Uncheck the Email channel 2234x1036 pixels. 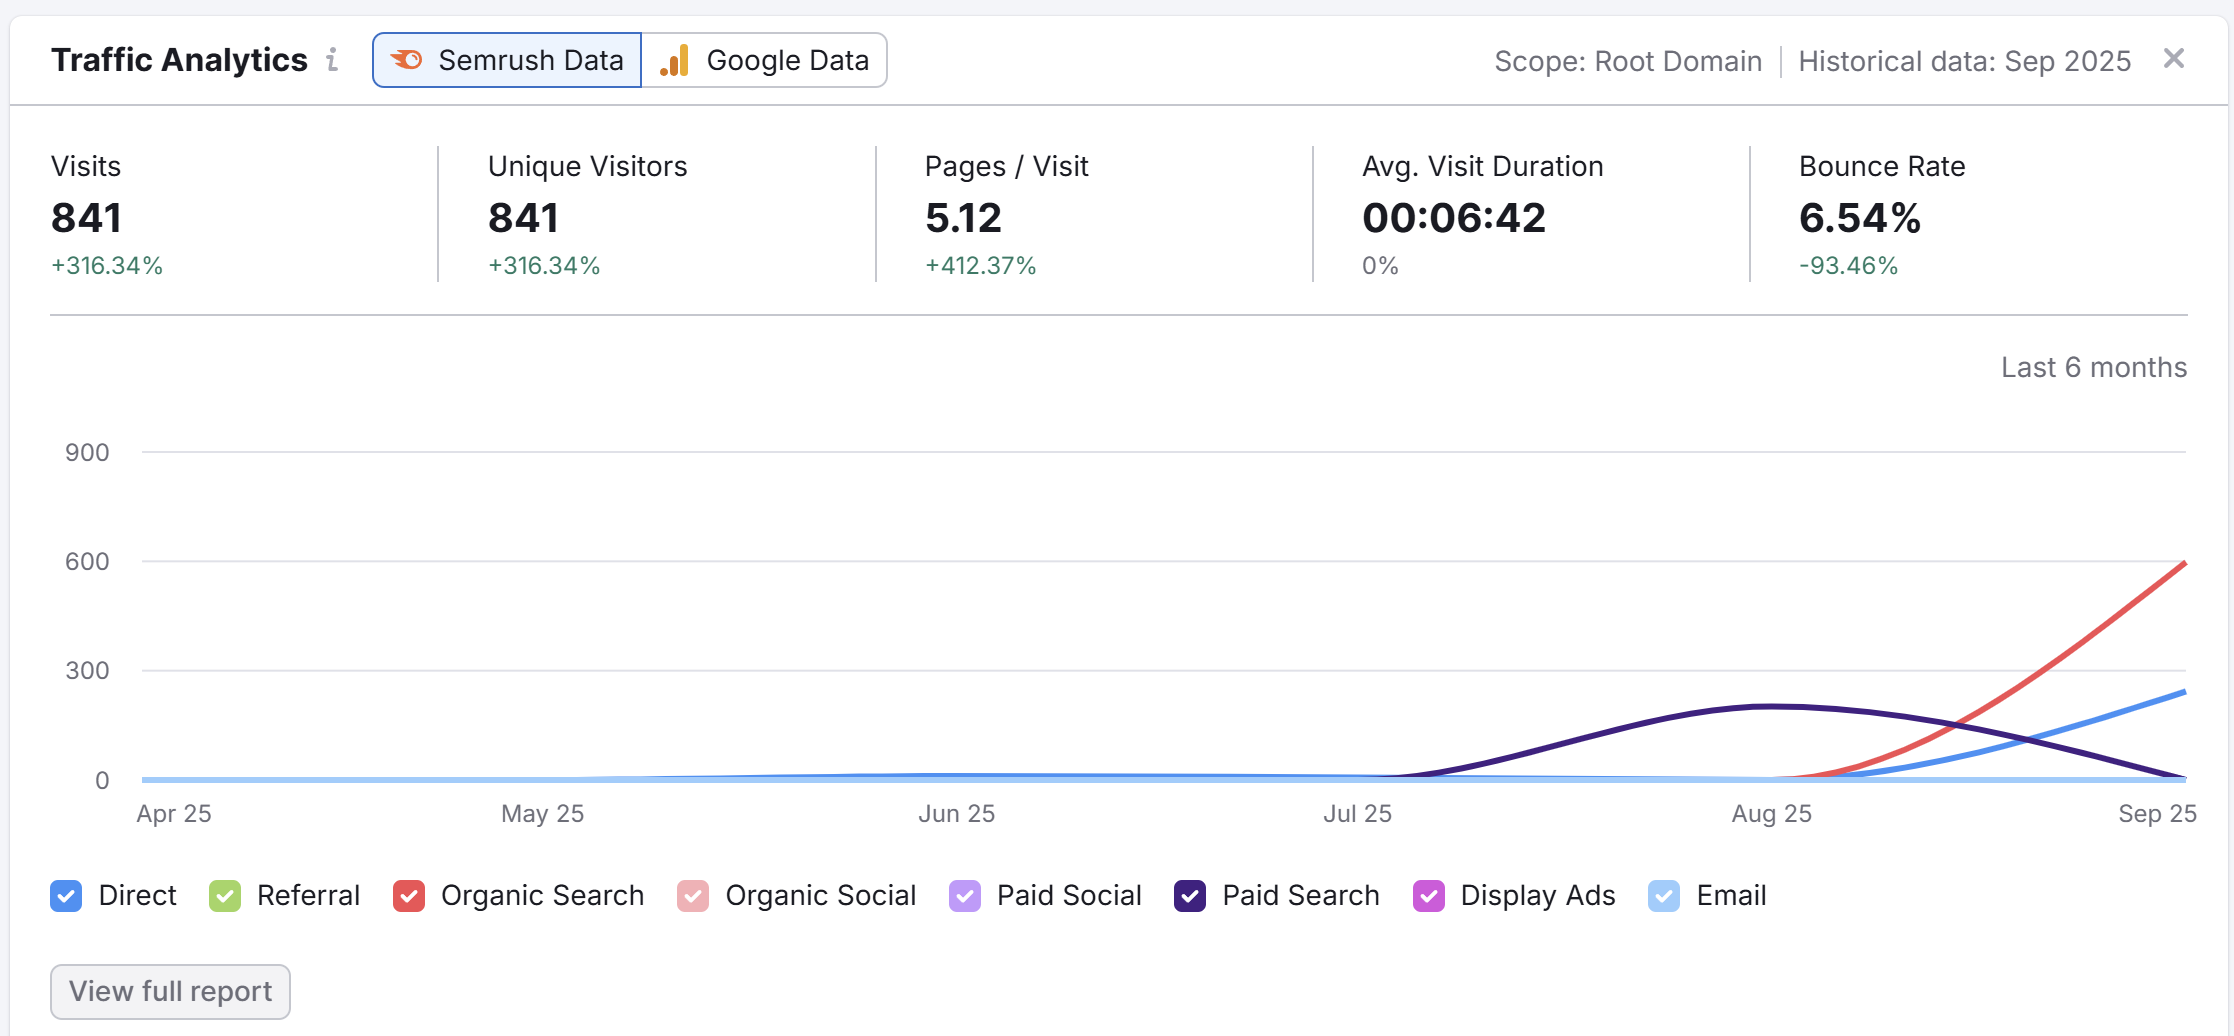(x=1664, y=896)
